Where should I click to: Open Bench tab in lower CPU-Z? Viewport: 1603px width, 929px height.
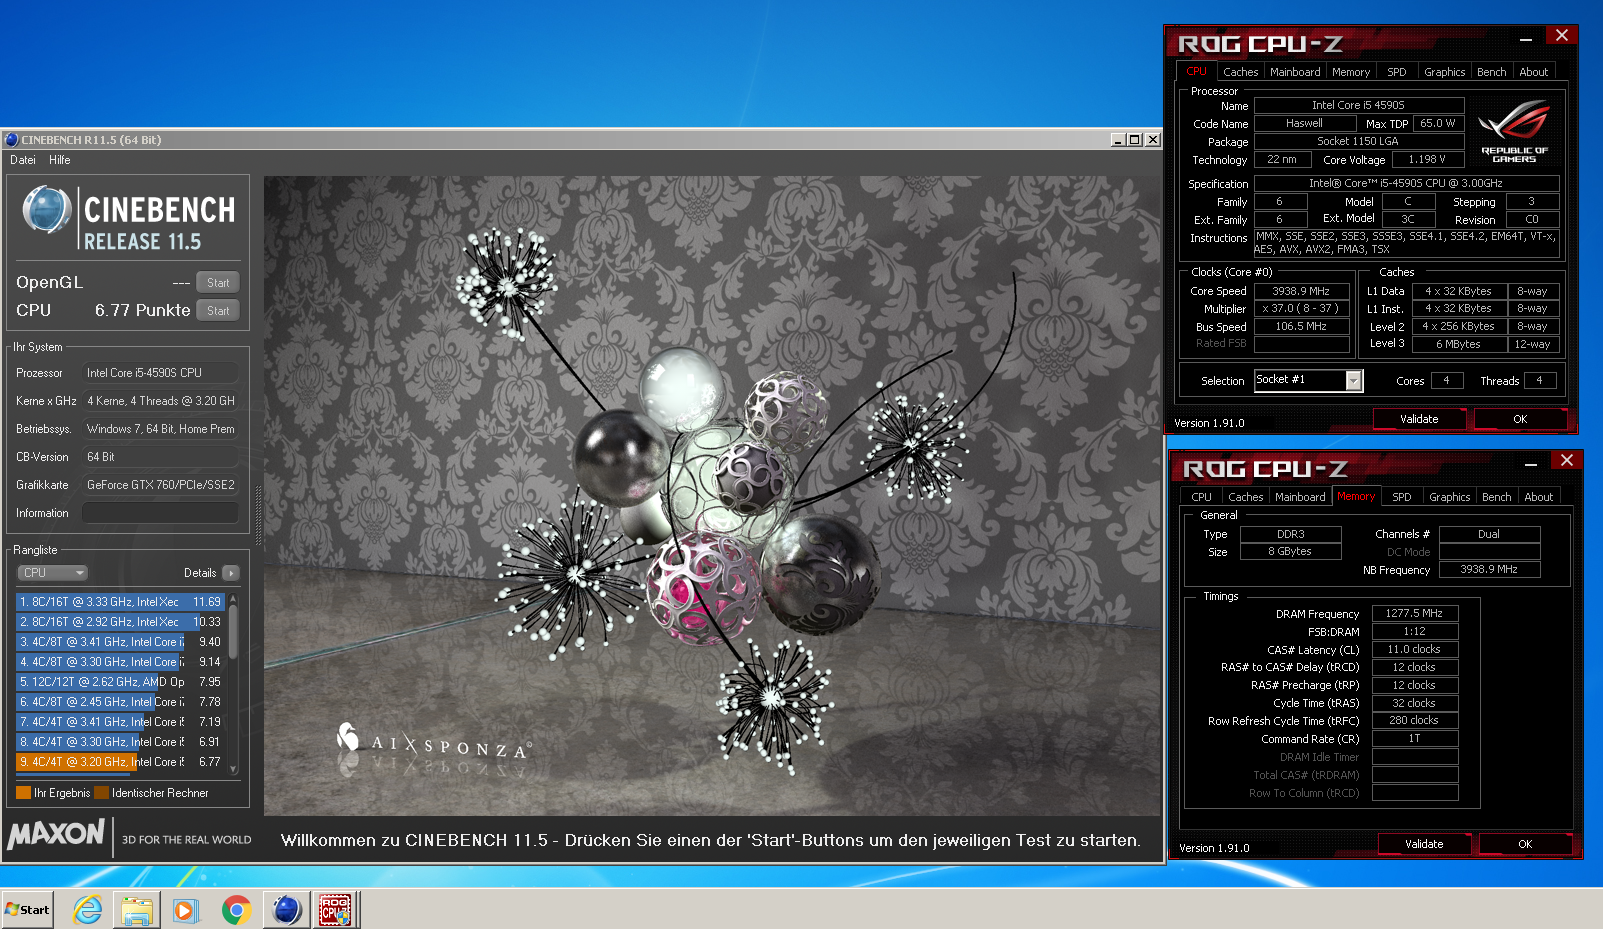1497,497
